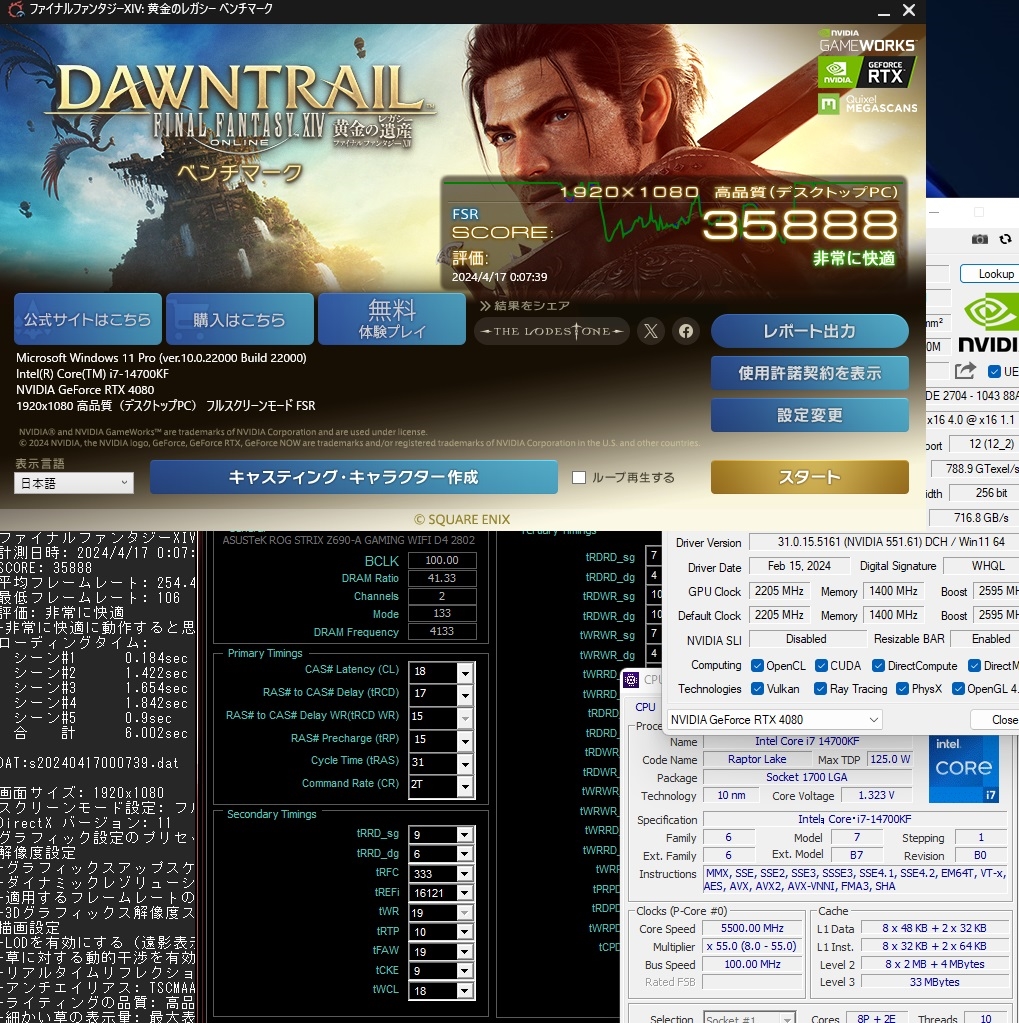The image size is (1019, 1023).
Task: Click the Multiplier x 55.0 value
Action: click(752, 946)
